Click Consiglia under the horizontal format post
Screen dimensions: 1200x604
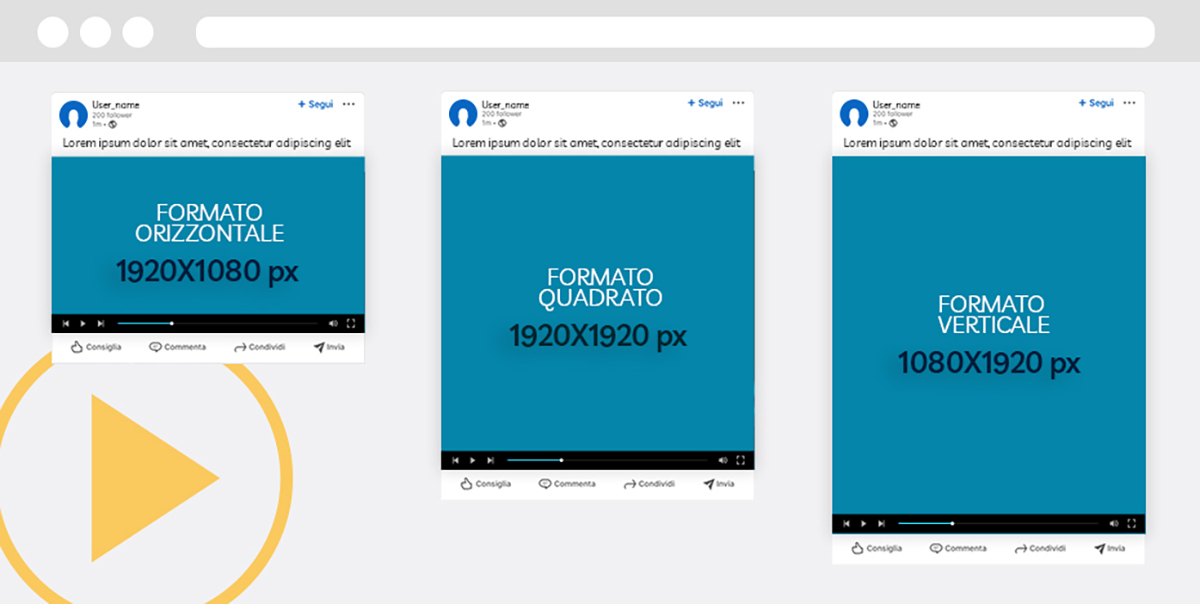96,347
